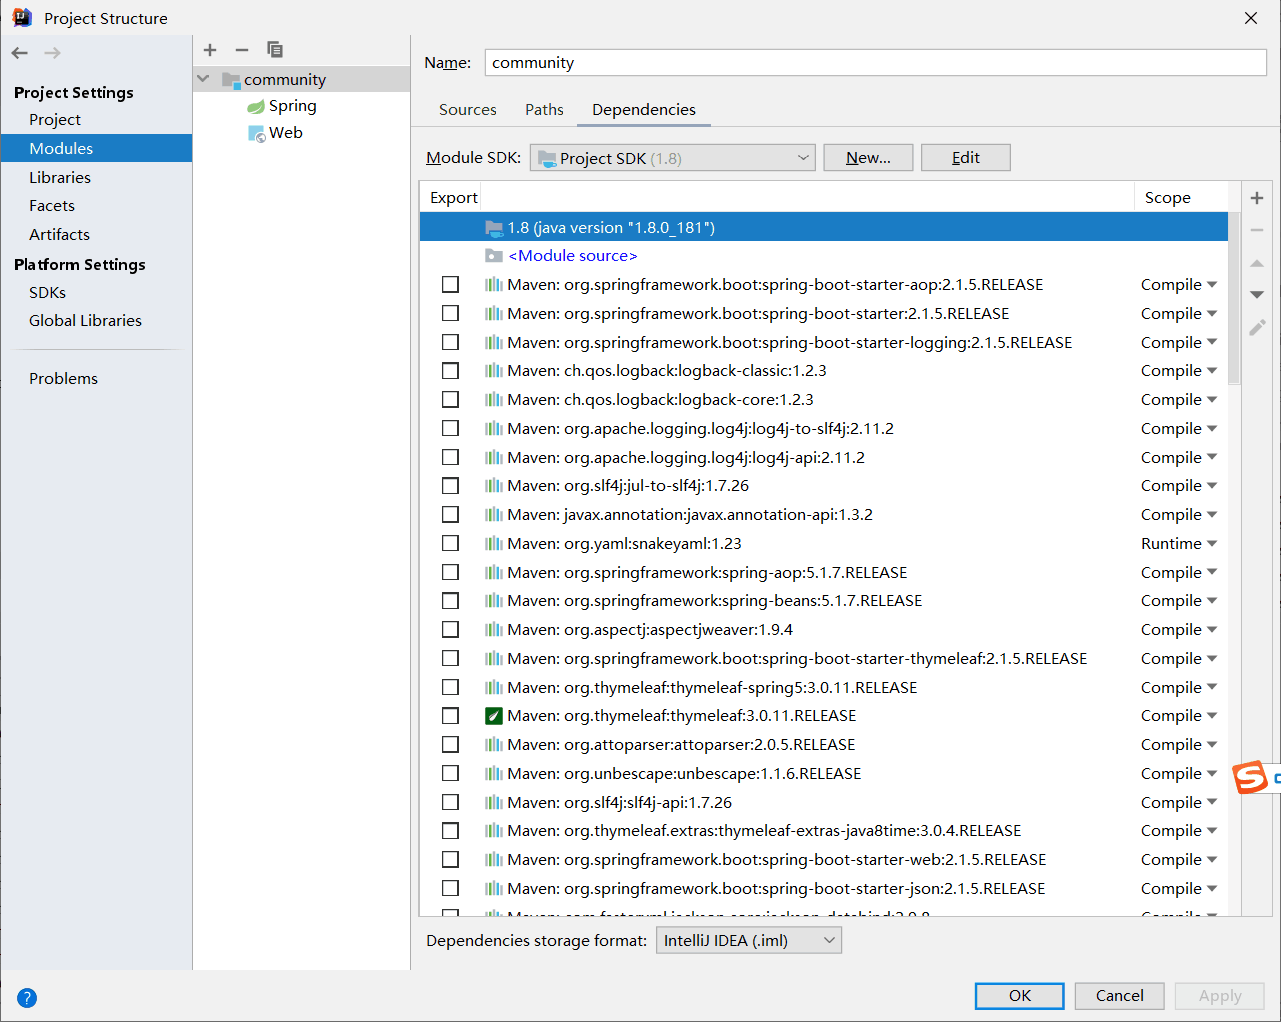Click the forward navigation arrow
The height and width of the screenshot is (1022, 1281).
[52, 53]
